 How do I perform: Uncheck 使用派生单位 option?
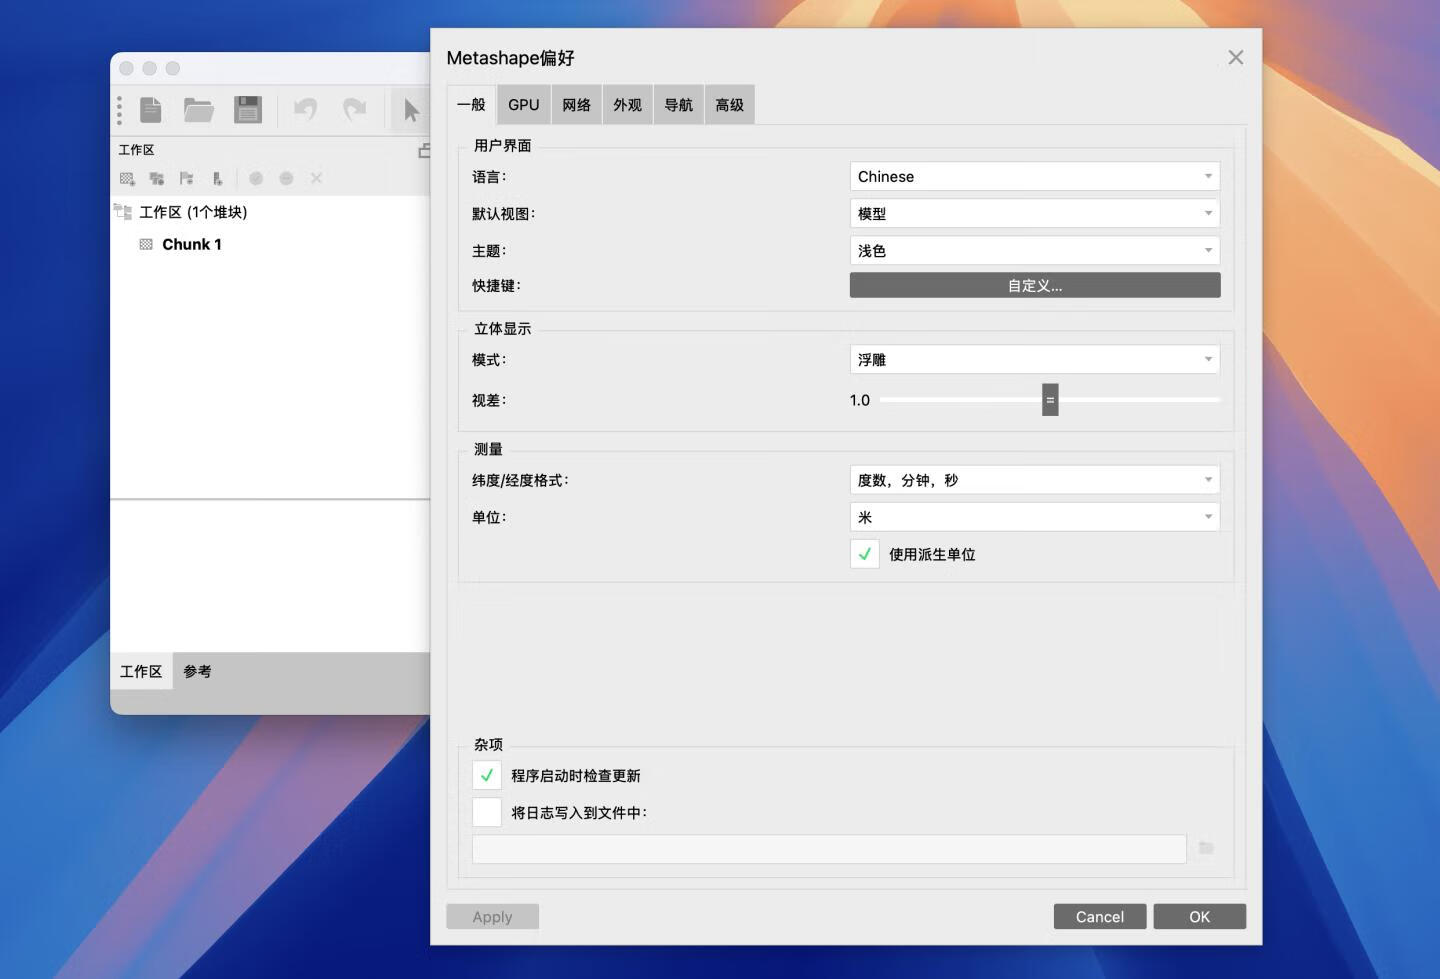coord(864,553)
